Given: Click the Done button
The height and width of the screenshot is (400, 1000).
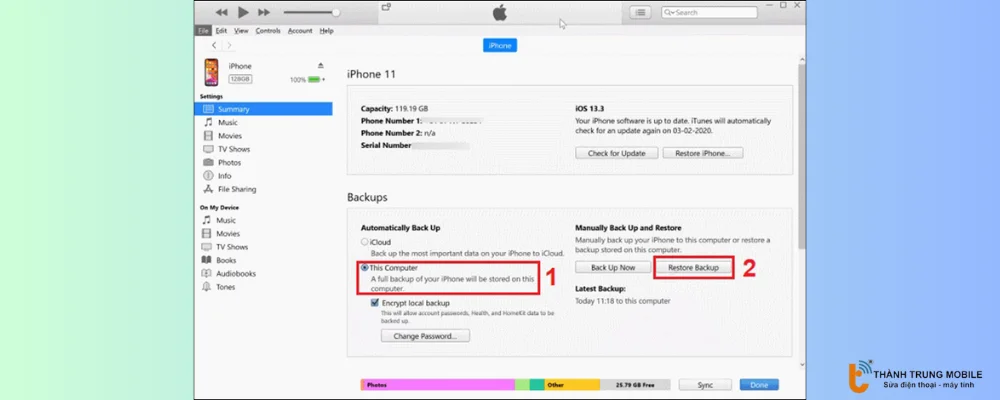Looking at the screenshot, I should point(759,385).
